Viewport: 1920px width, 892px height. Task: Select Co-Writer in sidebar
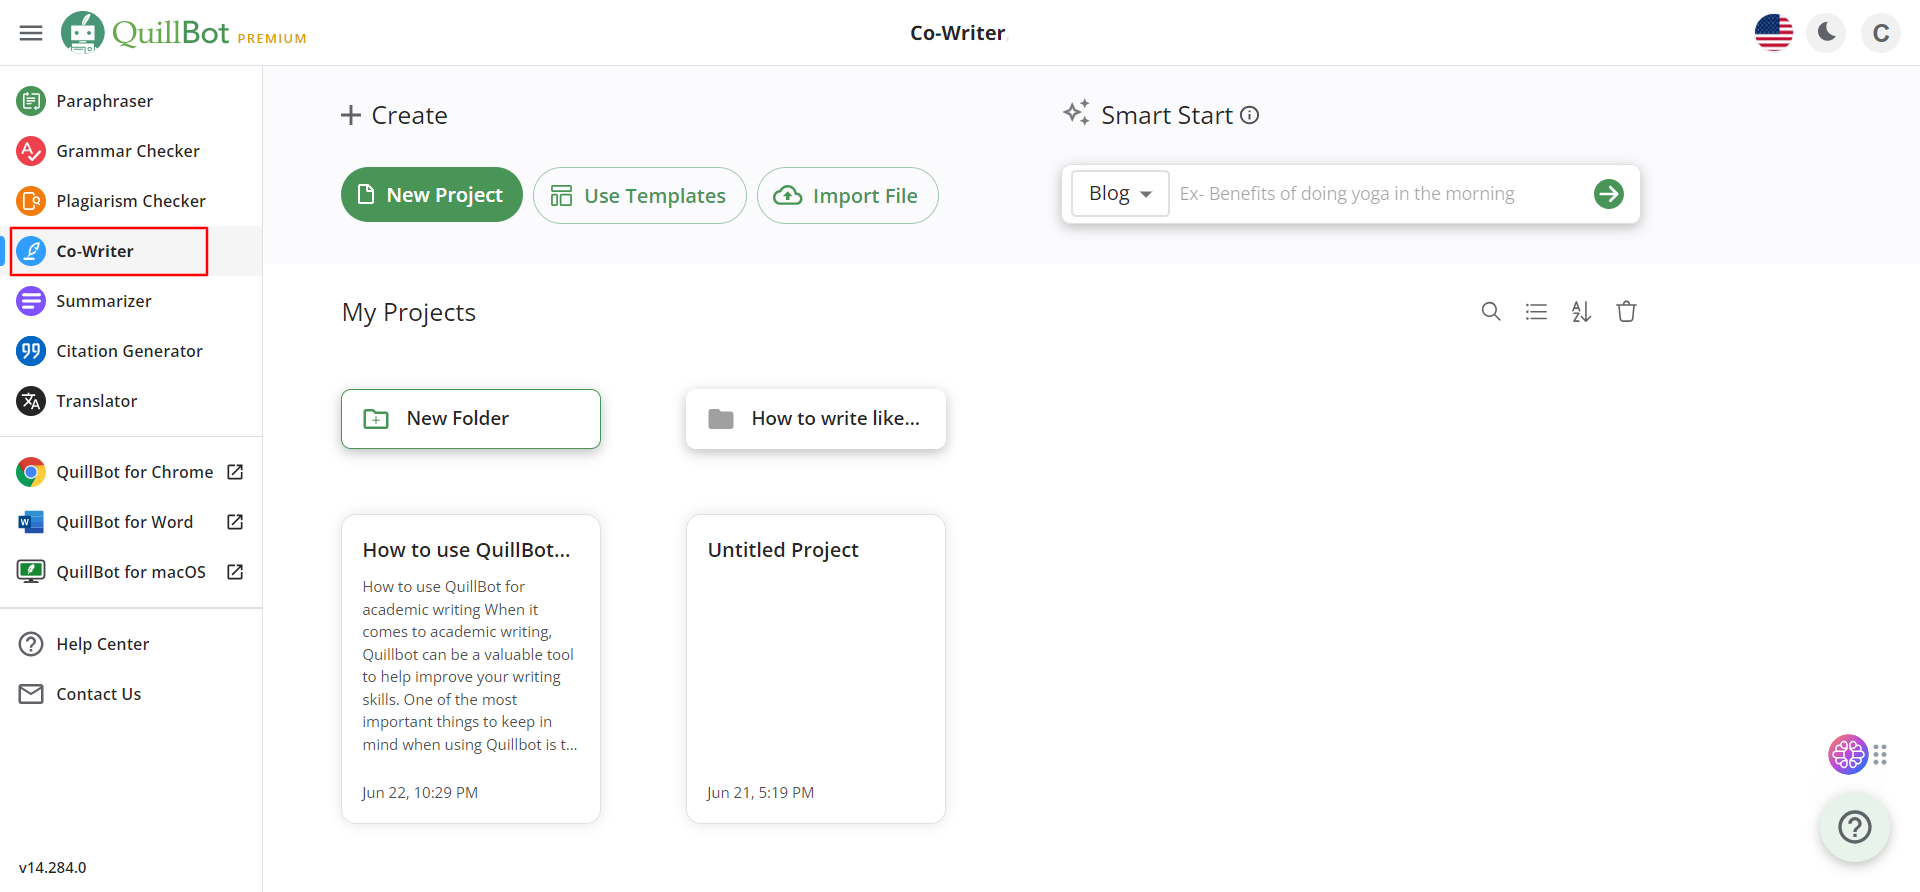(x=131, y=251)
